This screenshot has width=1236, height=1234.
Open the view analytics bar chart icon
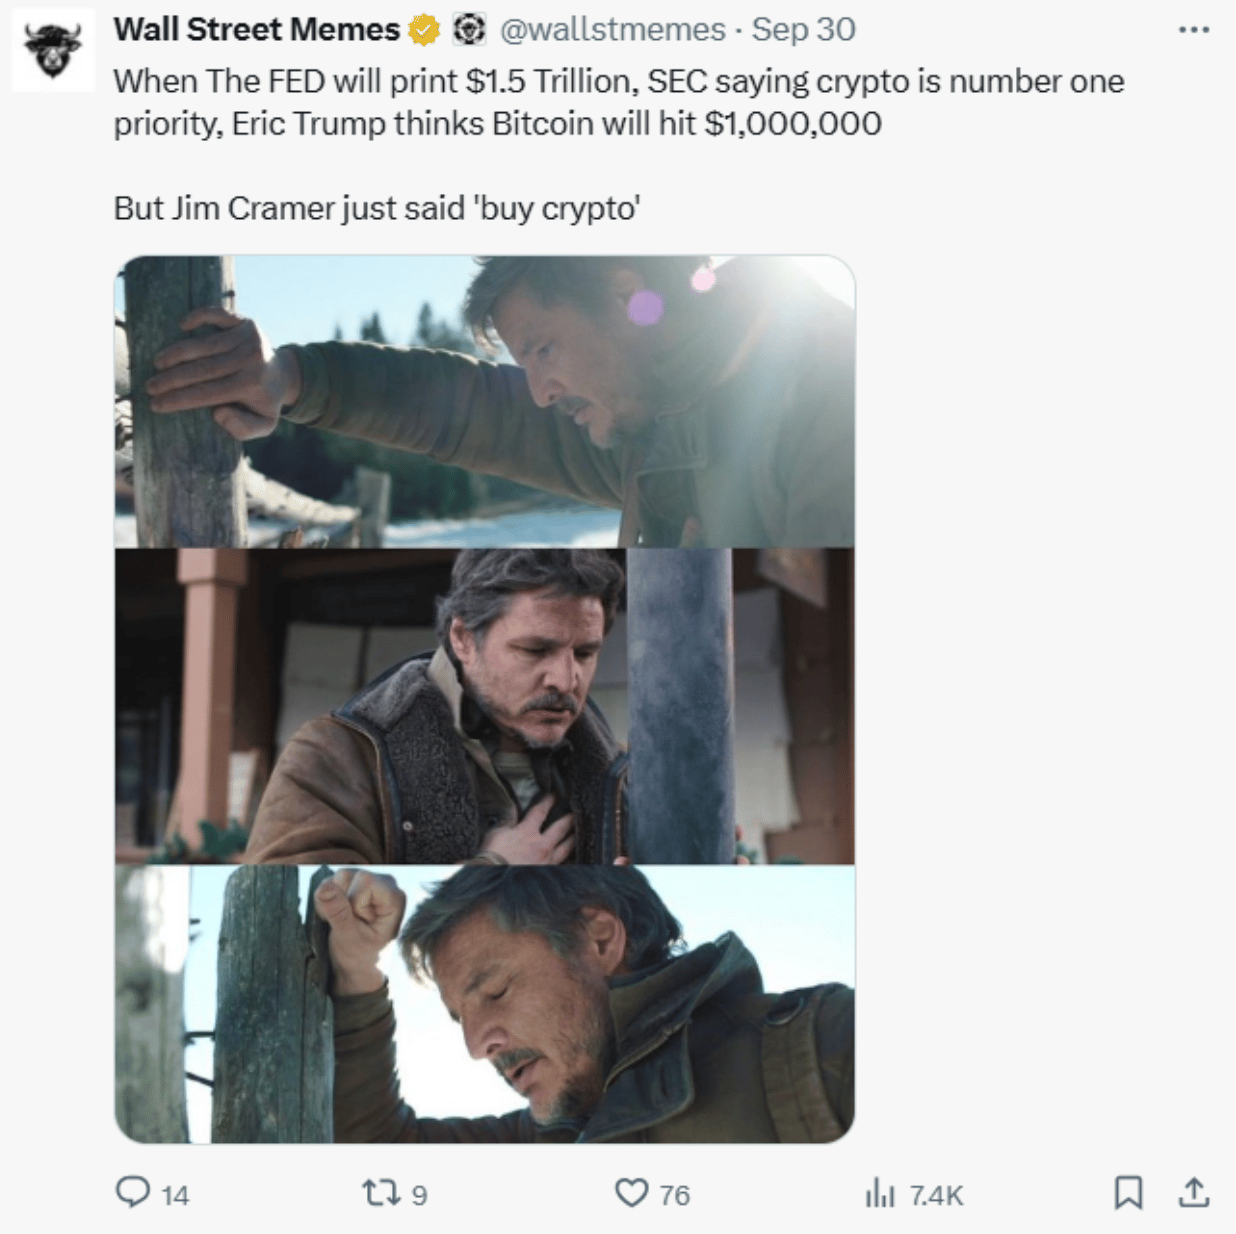(x=879, y=1193)
